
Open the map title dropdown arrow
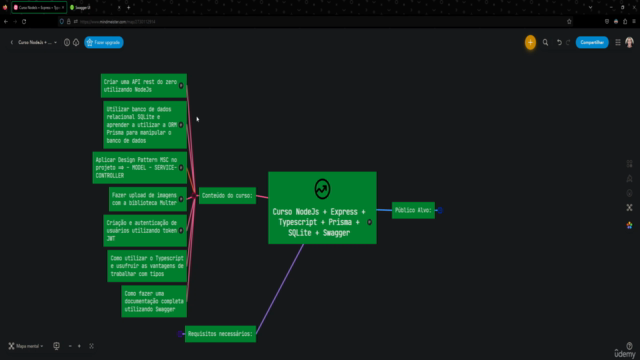click(x=56, y=42)
